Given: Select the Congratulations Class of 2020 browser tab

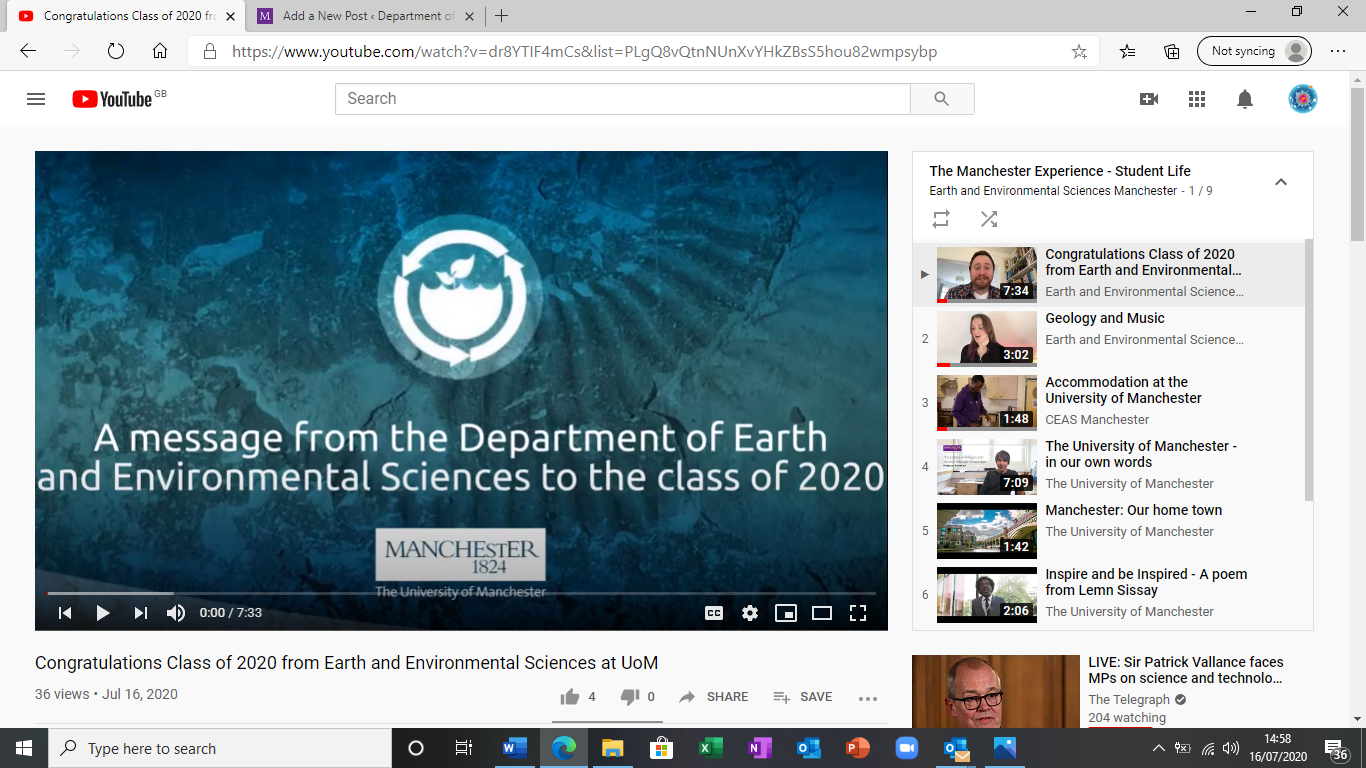Looking at the screenshot, I should [125, 16].
